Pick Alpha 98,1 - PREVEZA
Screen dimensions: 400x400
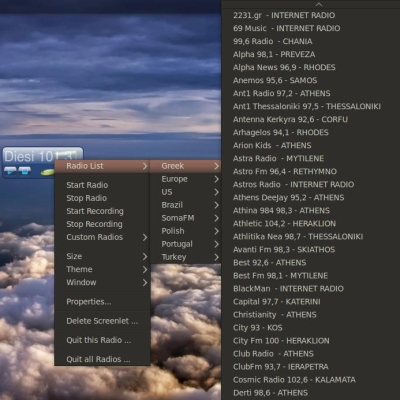(x=311, y=54)
